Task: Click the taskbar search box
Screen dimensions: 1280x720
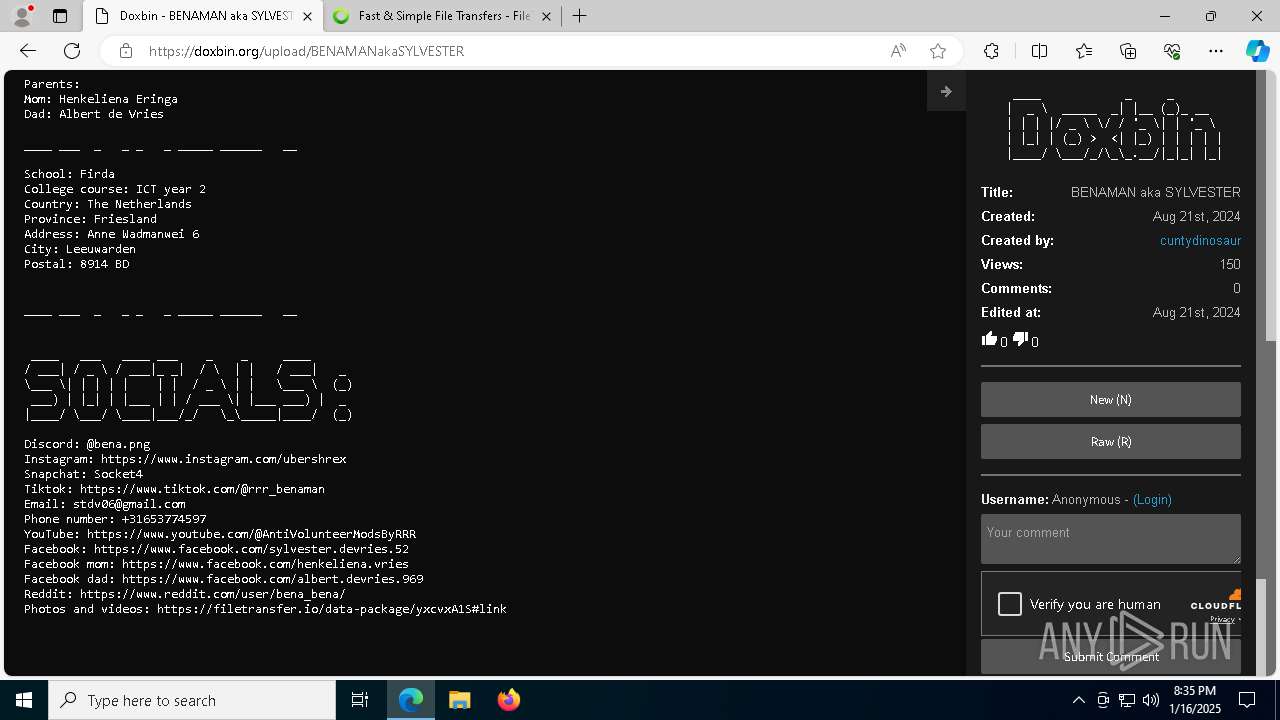Action: point(192,700)
